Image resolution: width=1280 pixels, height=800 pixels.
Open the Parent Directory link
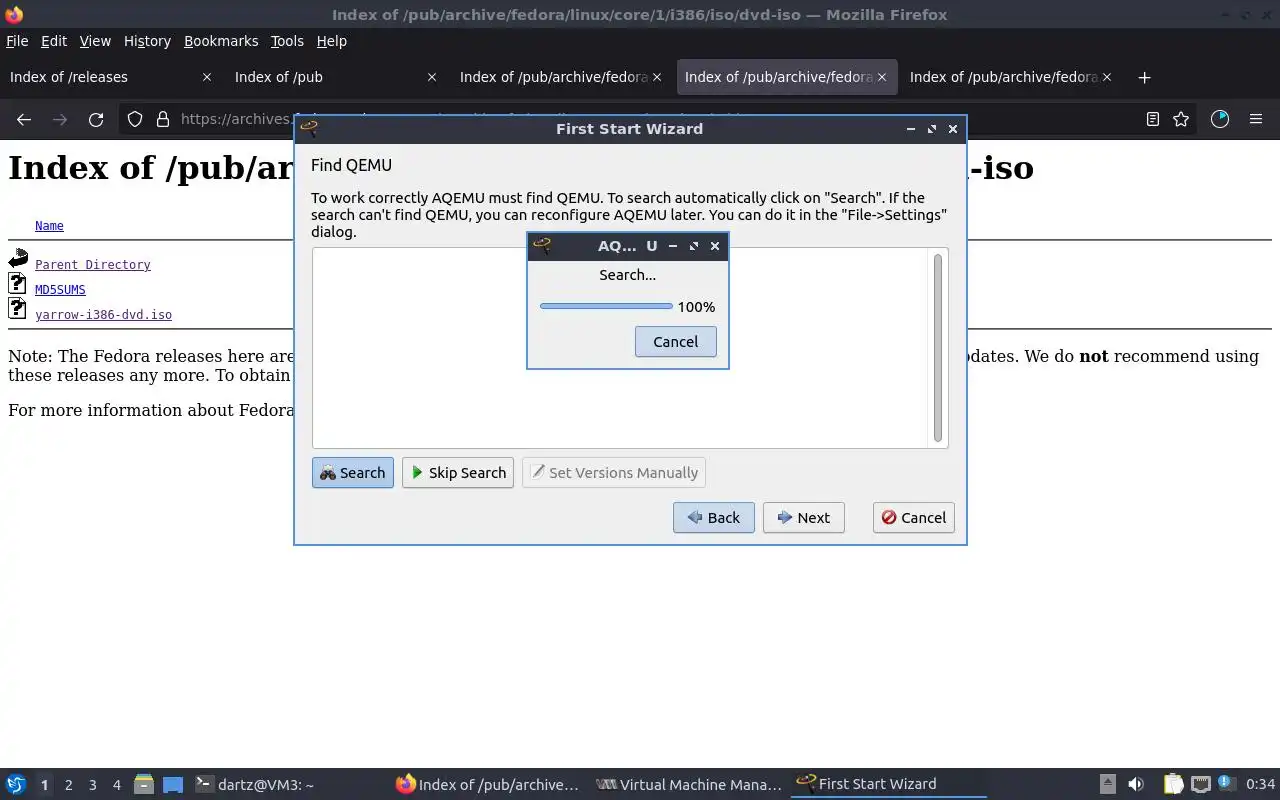[93, 265]
